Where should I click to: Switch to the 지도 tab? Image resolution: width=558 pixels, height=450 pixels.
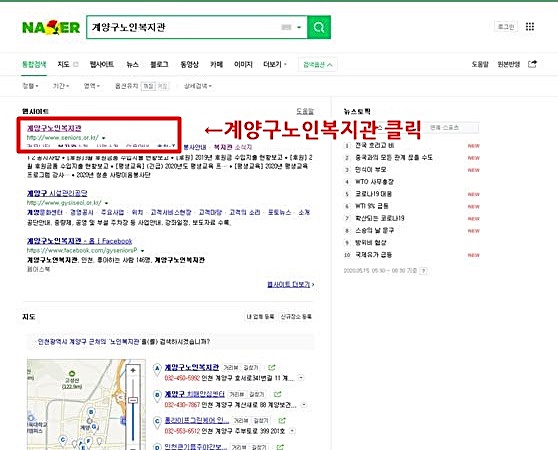click(x=63, y=64)
